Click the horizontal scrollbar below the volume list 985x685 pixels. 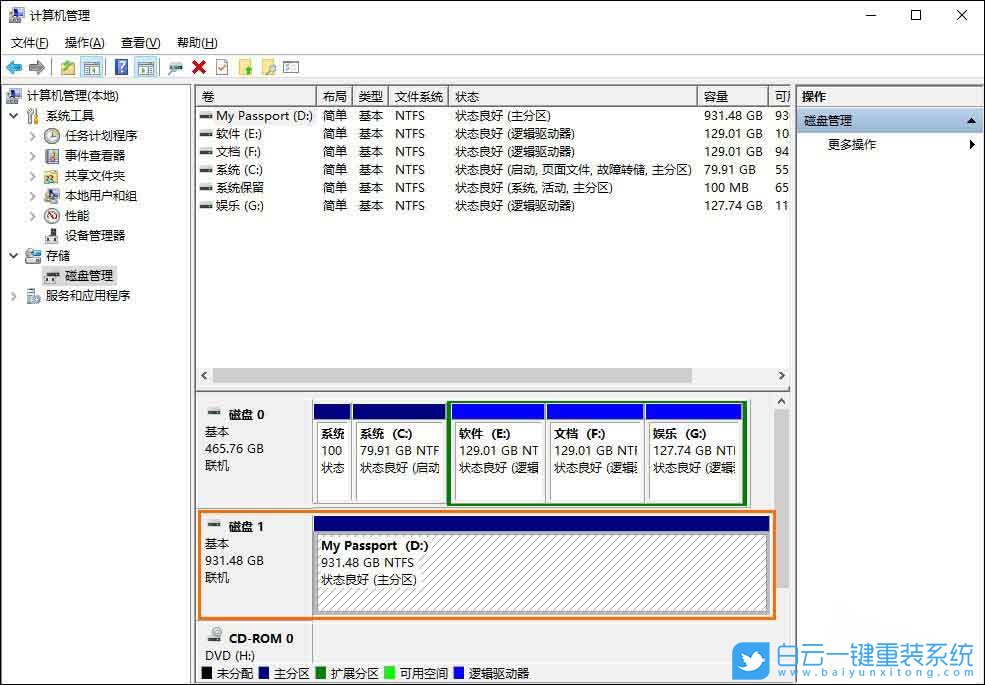click(450, 375)
